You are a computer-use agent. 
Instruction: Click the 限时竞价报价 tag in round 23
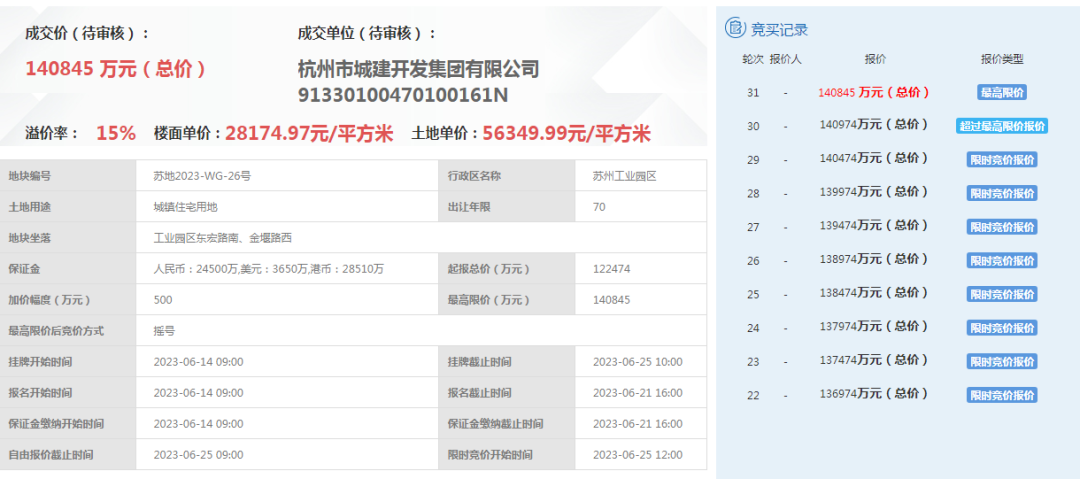pos(1002,361)
